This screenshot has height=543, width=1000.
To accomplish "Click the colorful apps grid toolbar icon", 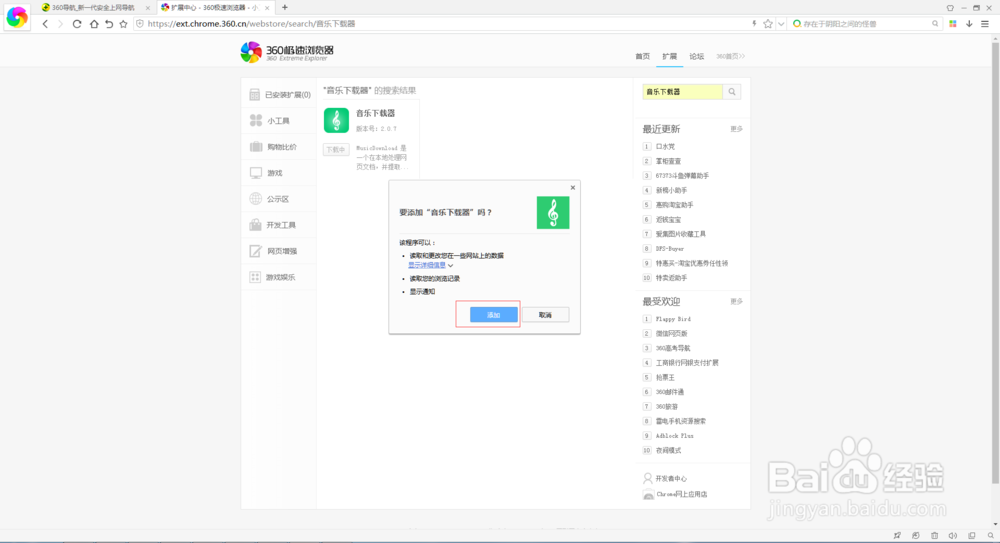I will point(953,24).
